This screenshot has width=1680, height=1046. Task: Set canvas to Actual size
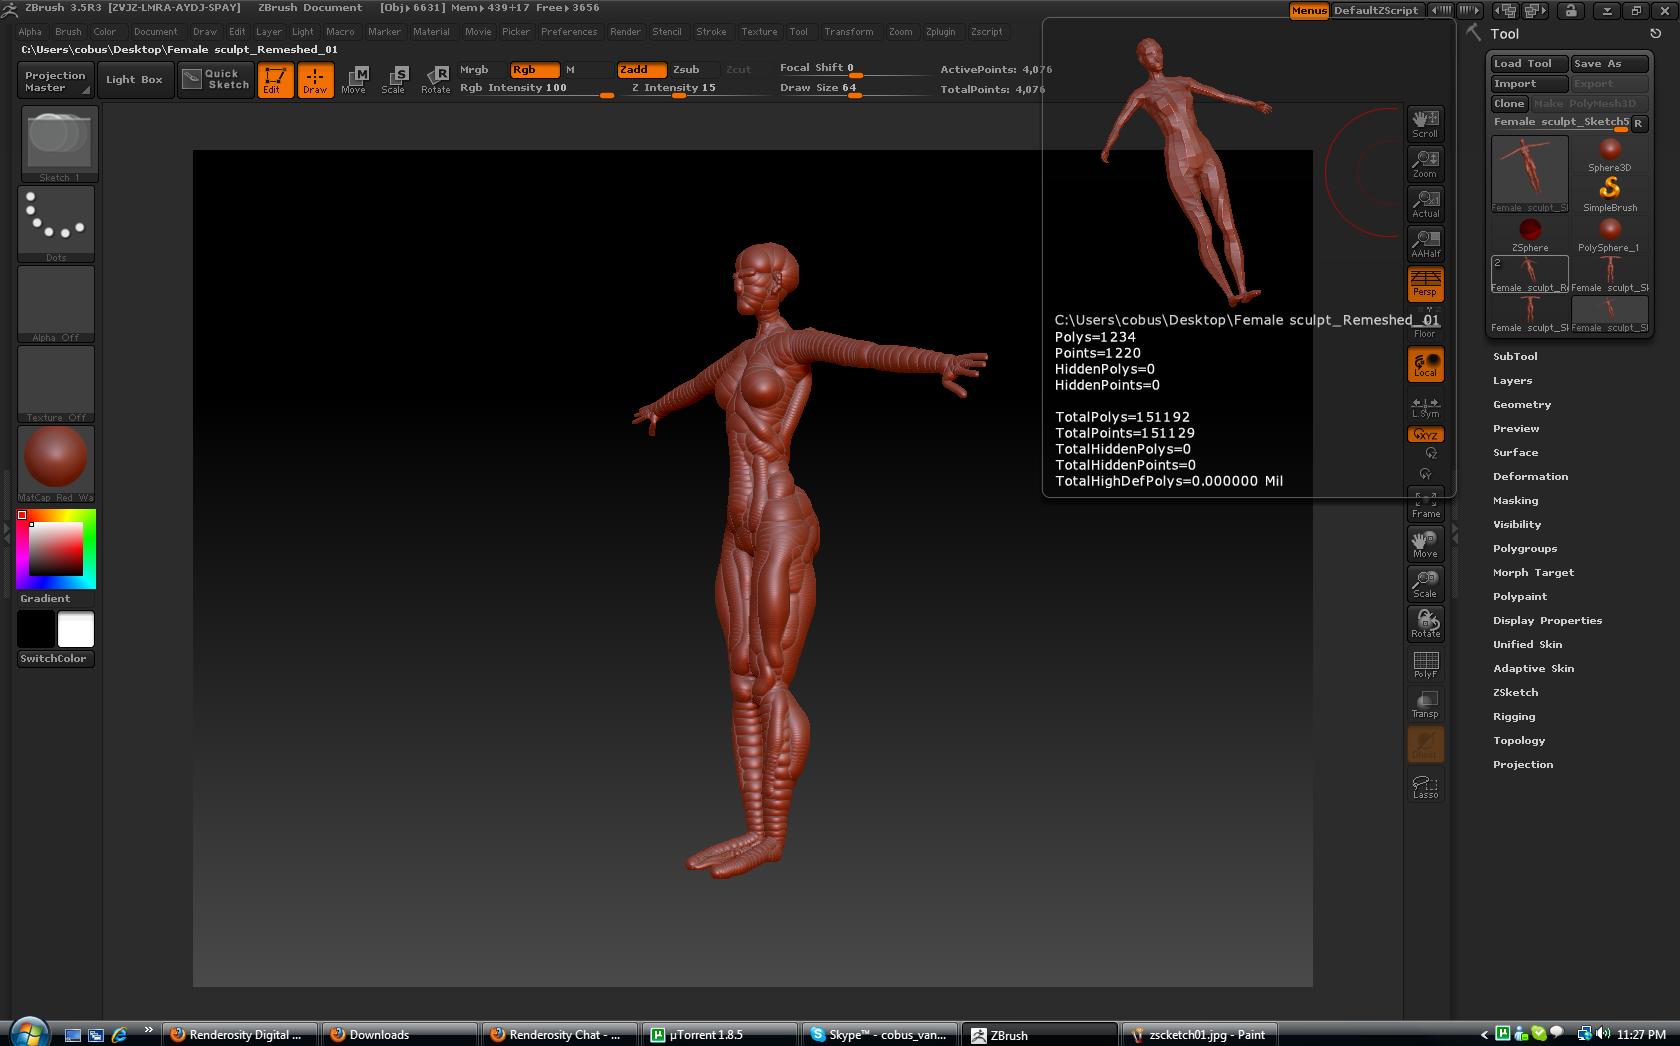tap(1425, 204)
